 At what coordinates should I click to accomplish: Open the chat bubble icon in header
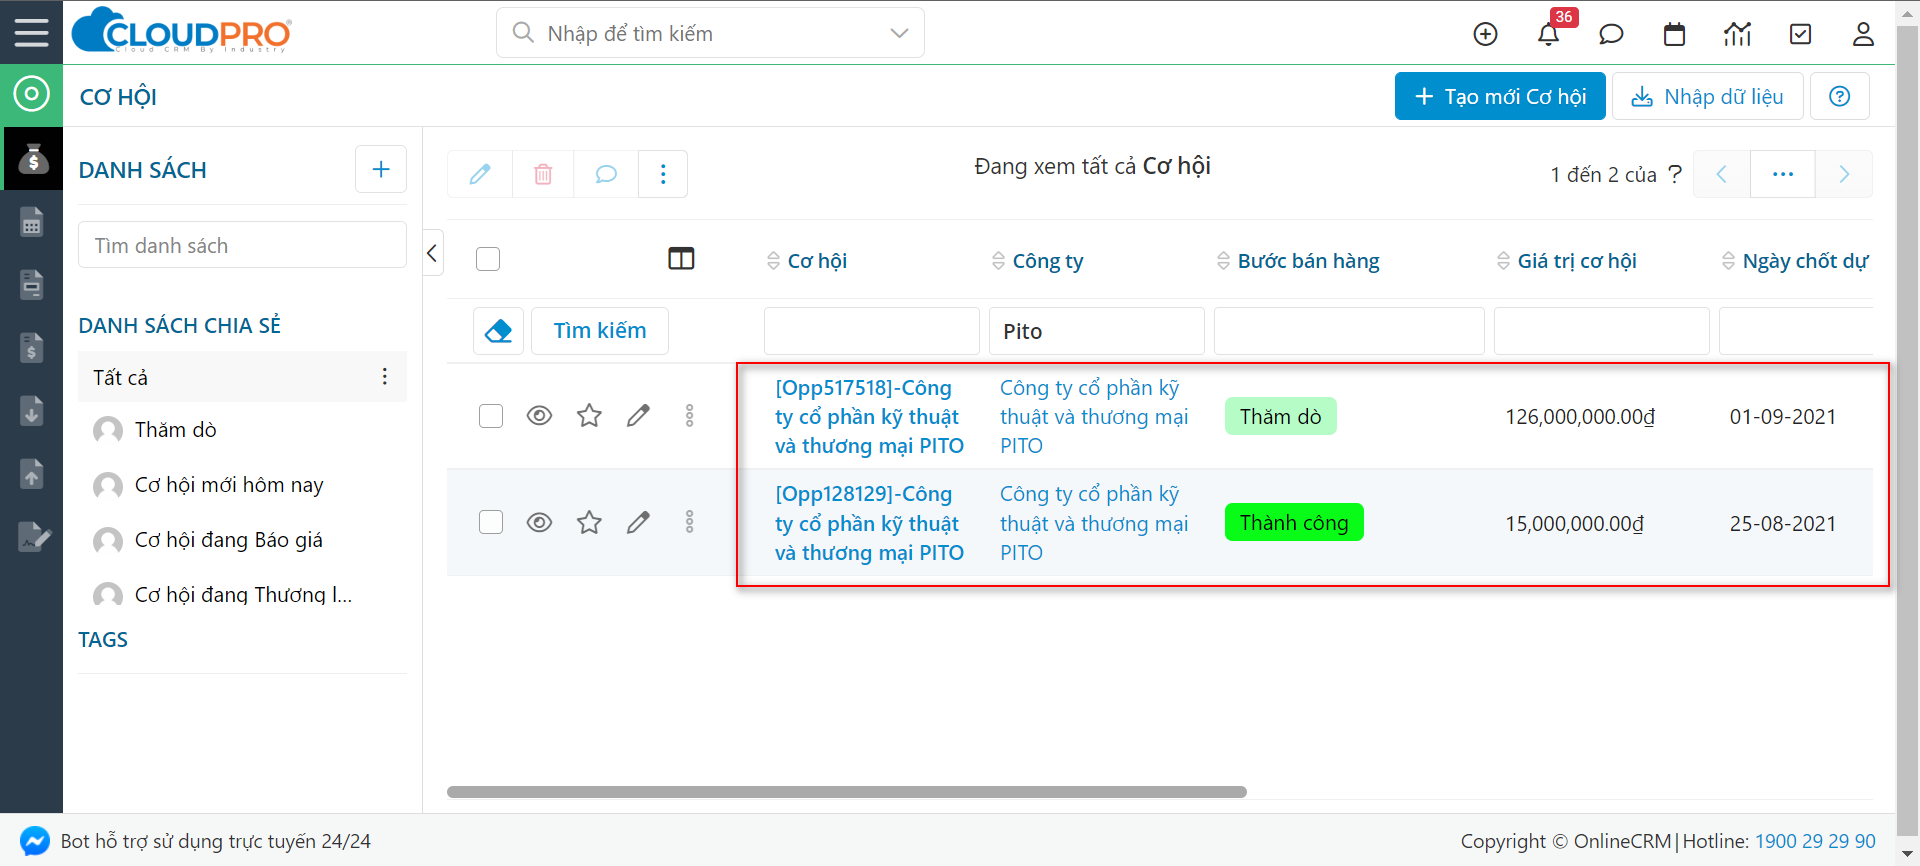click(x=1611, y=34)
